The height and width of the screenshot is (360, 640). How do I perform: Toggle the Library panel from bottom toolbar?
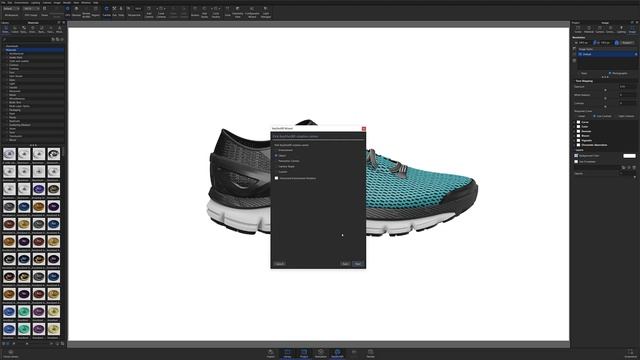click(x=287, y=353)
